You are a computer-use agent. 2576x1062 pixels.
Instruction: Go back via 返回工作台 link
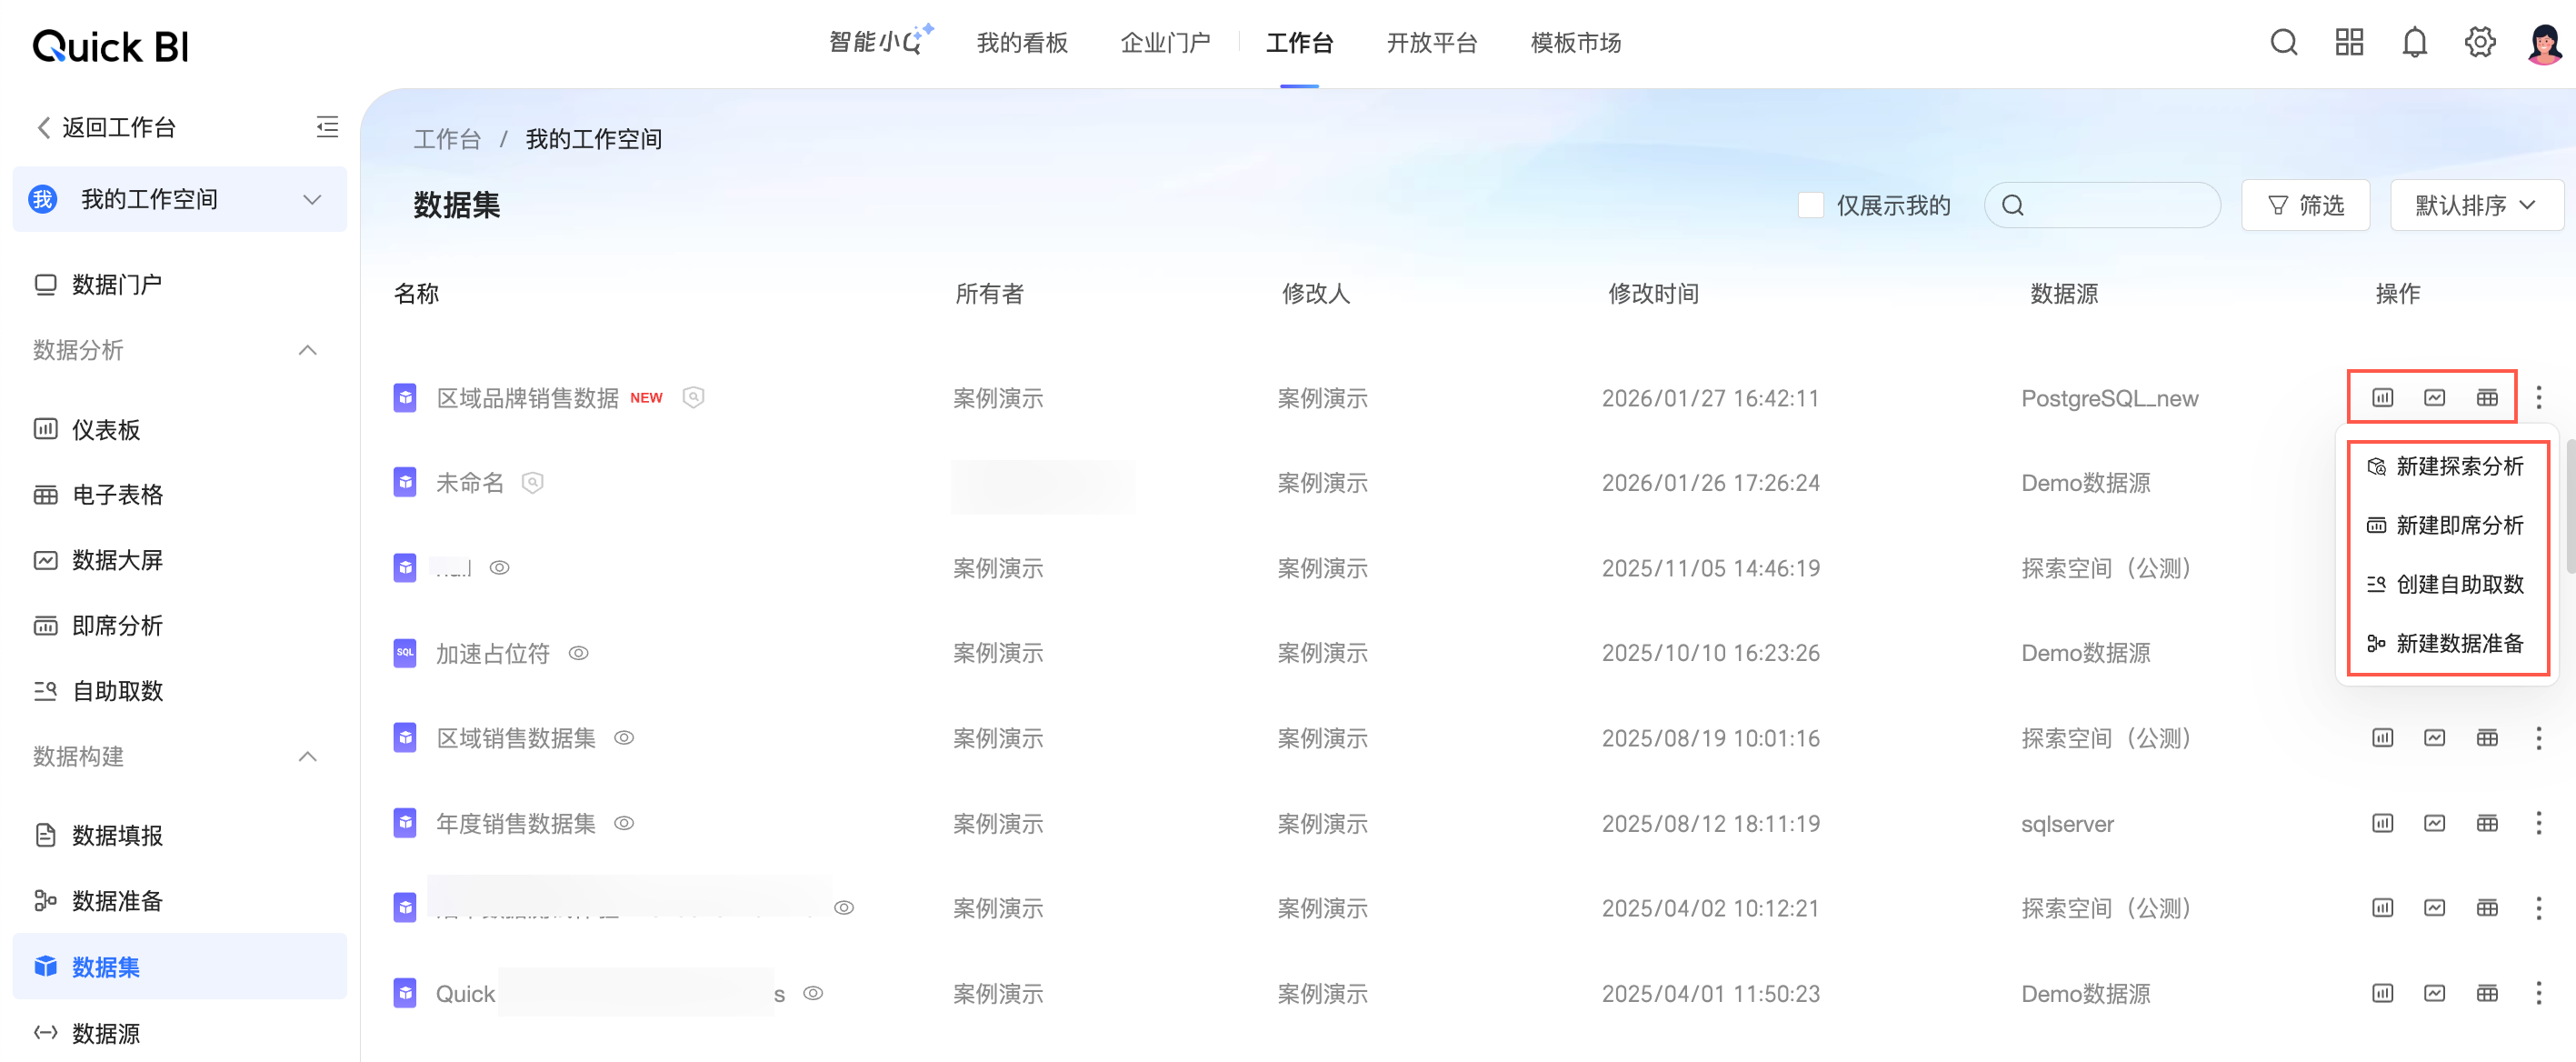coord(106,127)
